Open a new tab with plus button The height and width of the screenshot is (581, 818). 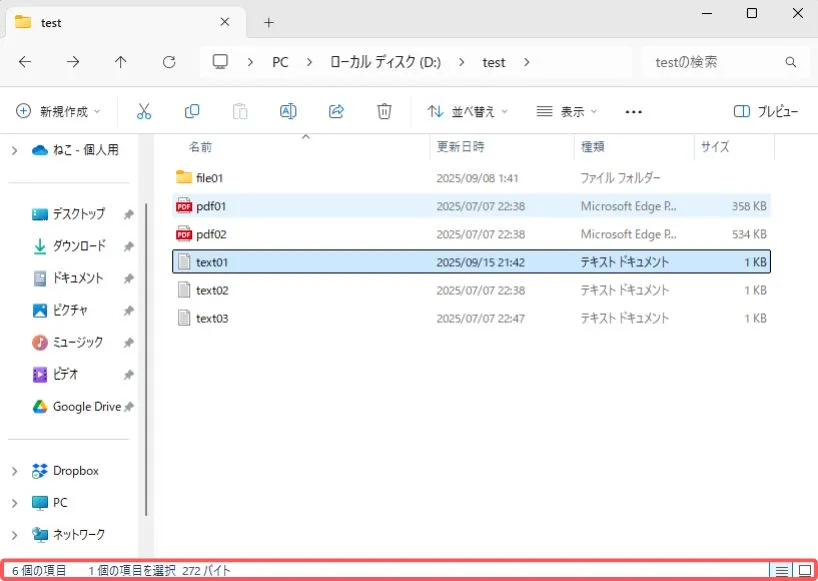(x=269, y=22)
